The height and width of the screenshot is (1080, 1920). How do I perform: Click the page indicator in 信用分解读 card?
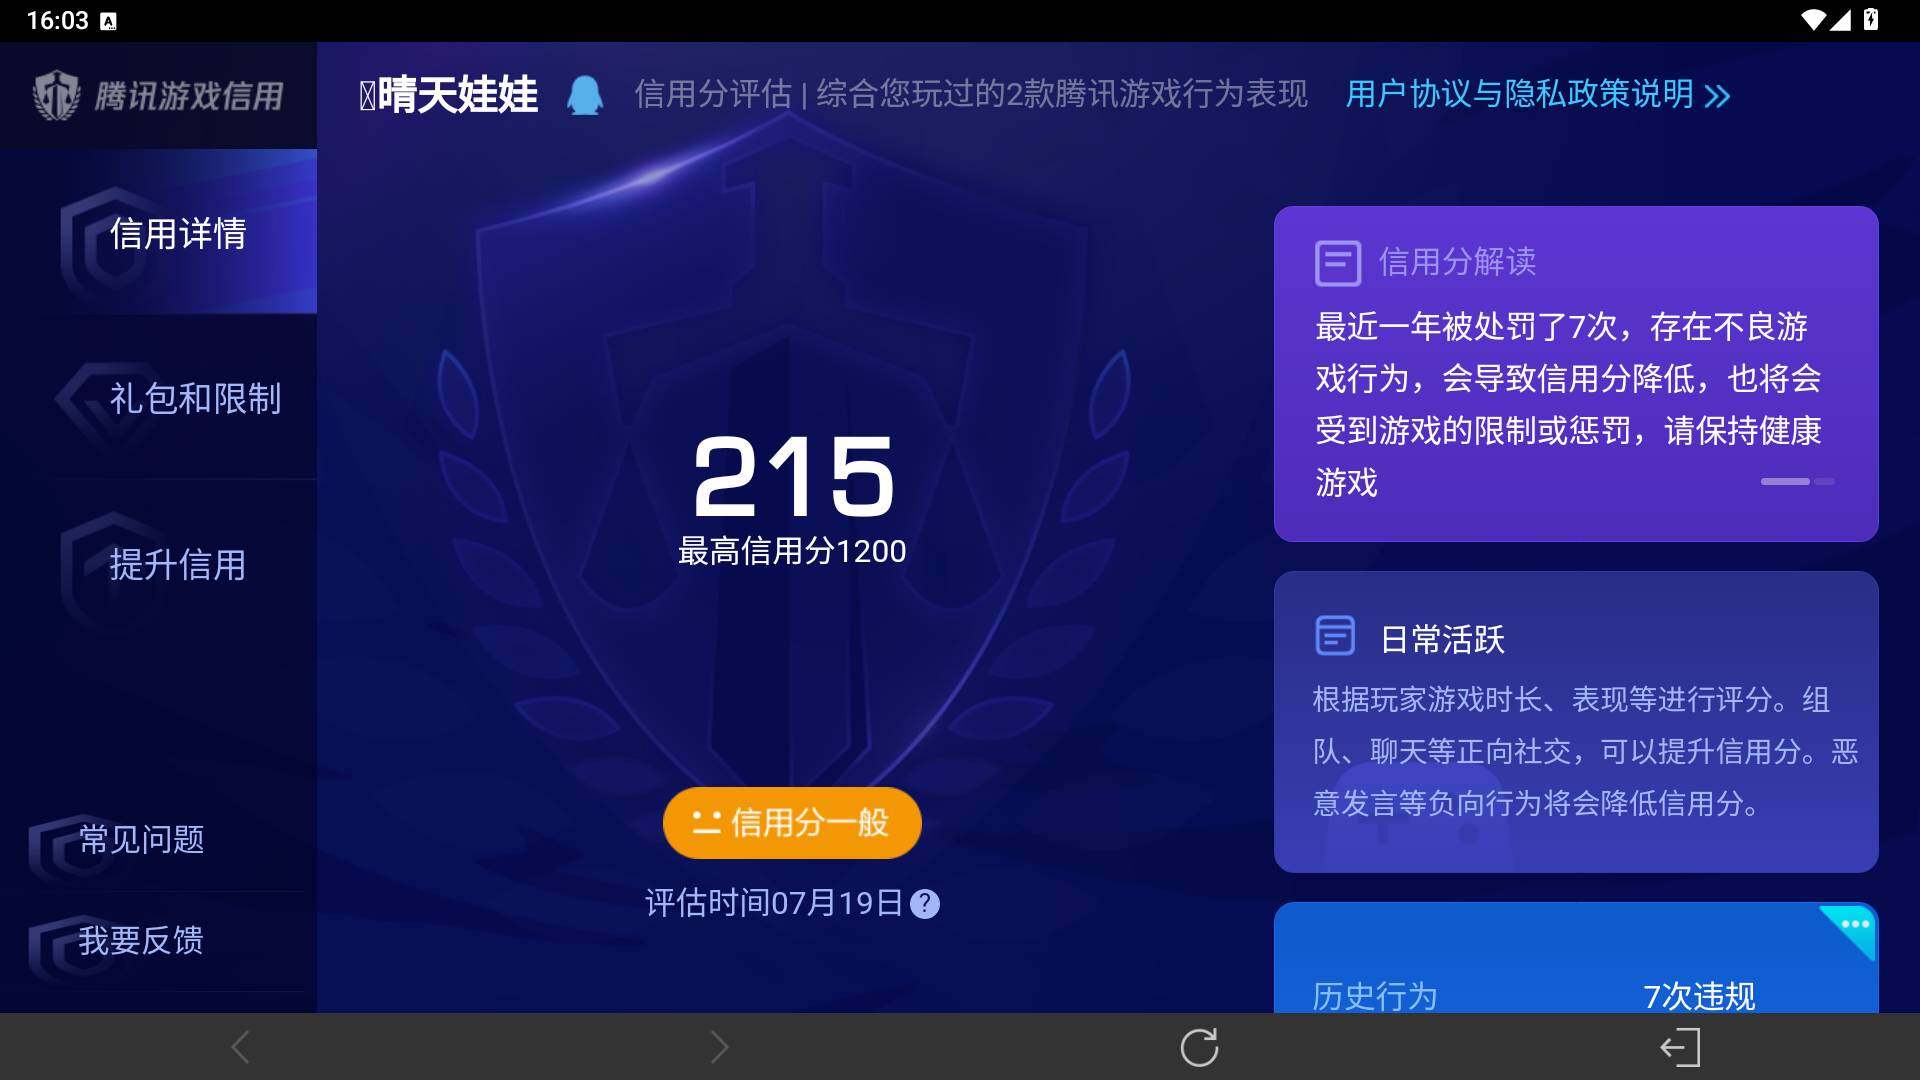click(1797, 481)
